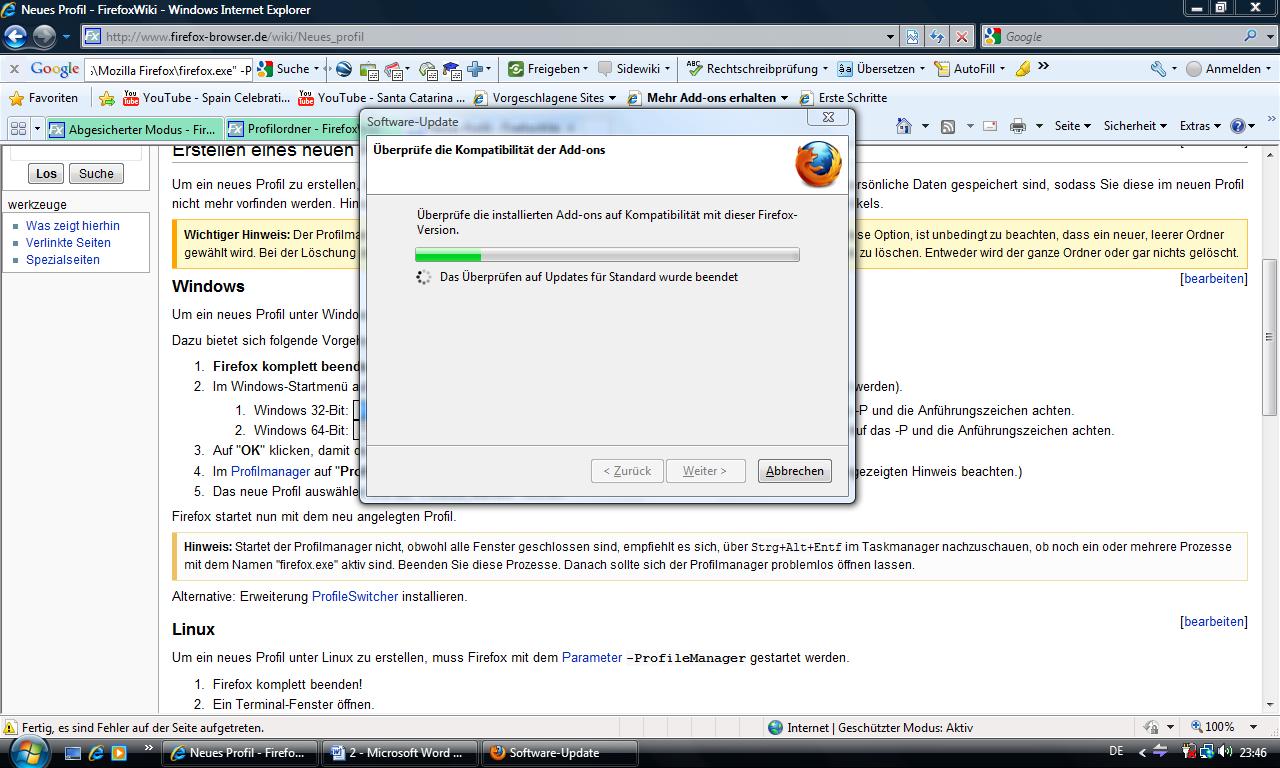
Task: Expand the Anmelden dropdown
Action: [x=1269, y=69]
